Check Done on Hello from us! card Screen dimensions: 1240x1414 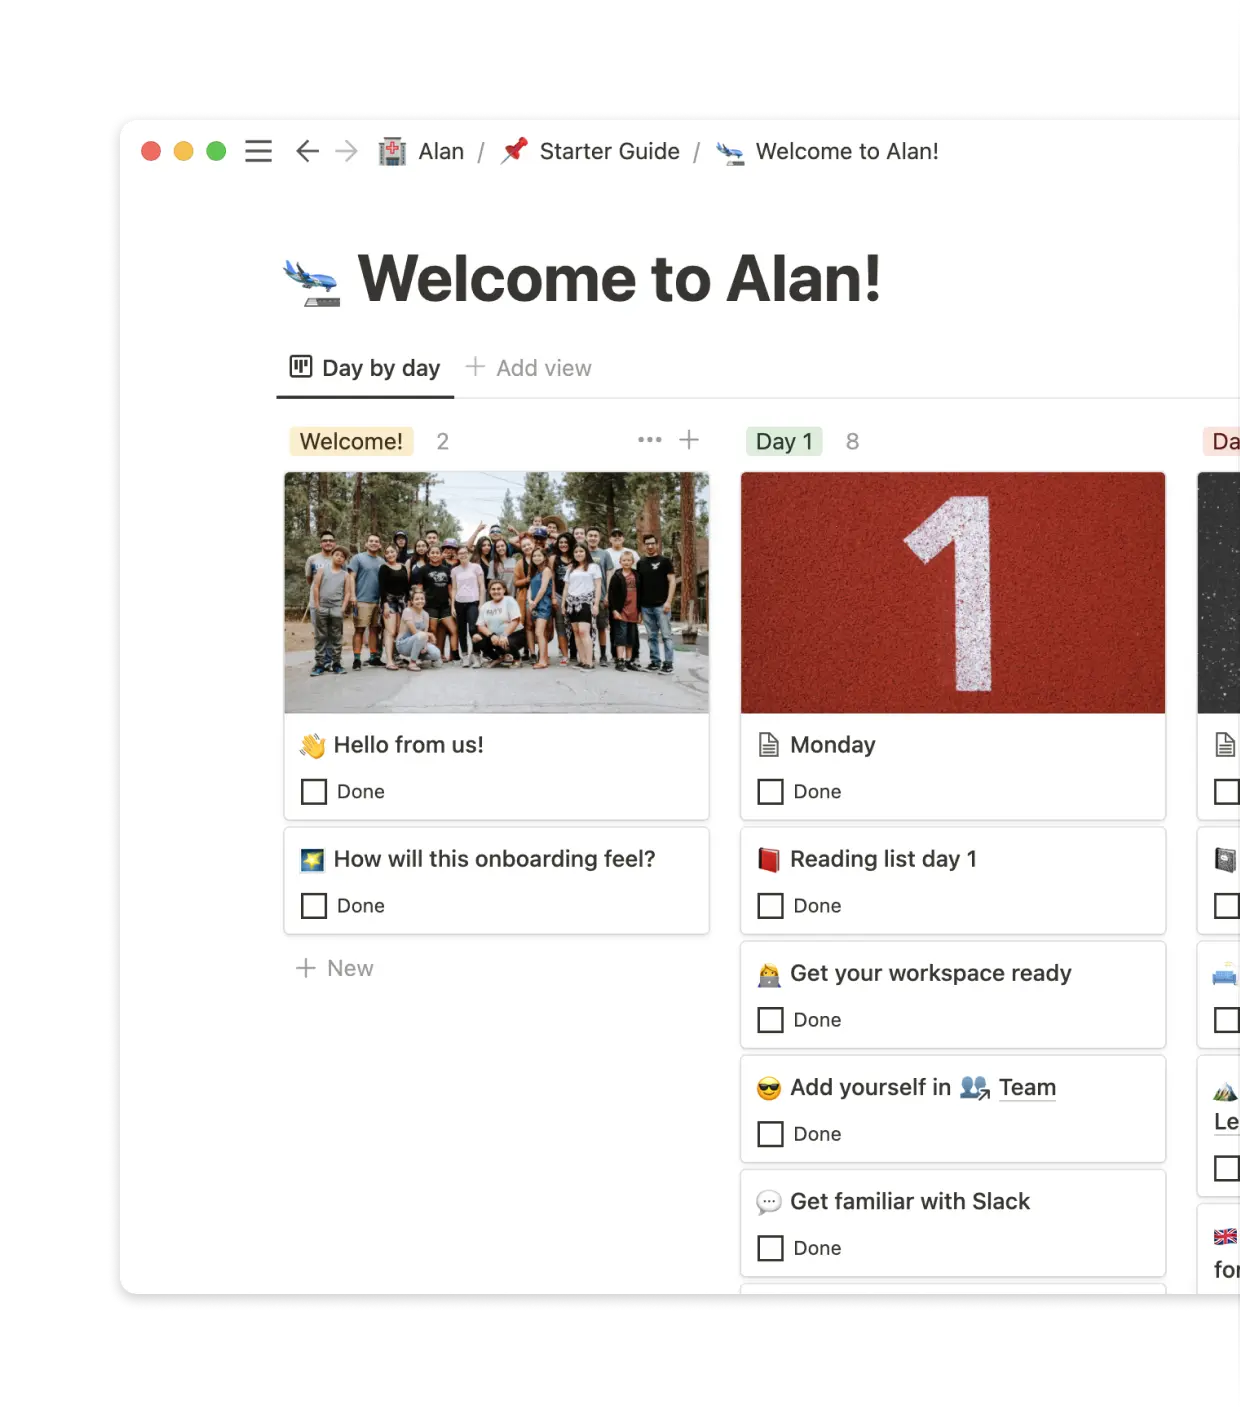(314, 792)
